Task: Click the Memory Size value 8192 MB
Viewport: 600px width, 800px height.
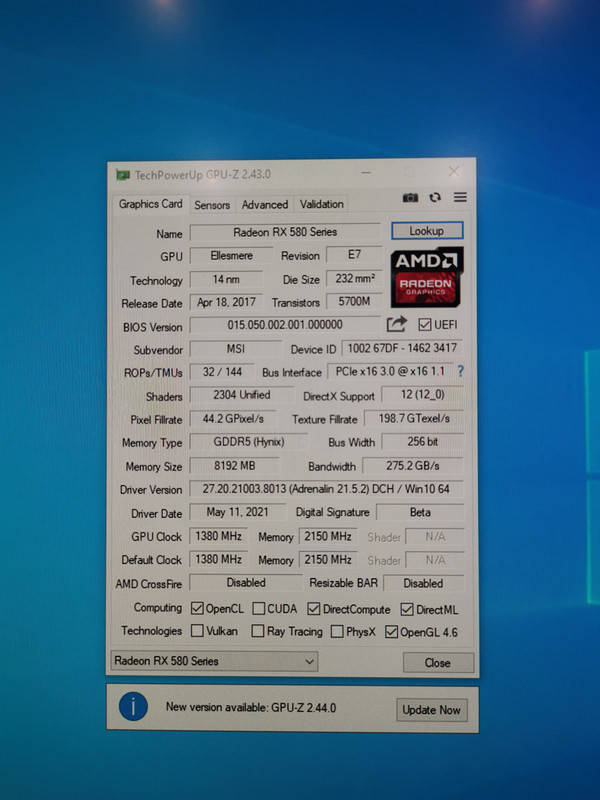Action: pyautogui.click(x=235, y=465)
